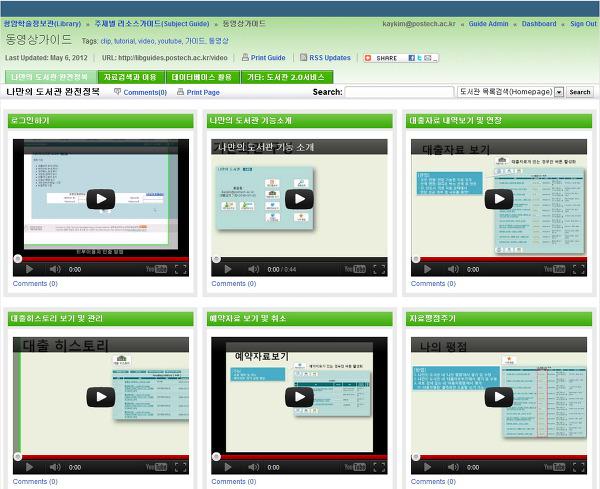This screenshot has width=600, height=489.
Task: Click YouTube logo in 로그인하기 player
Action: point(157,269)
